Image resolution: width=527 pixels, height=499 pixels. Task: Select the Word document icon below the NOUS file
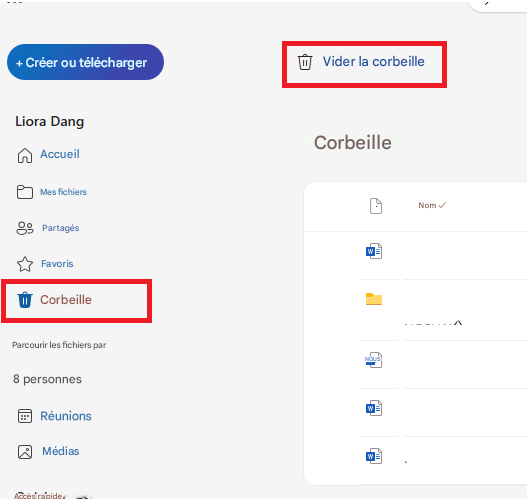(x=374, y=408)
